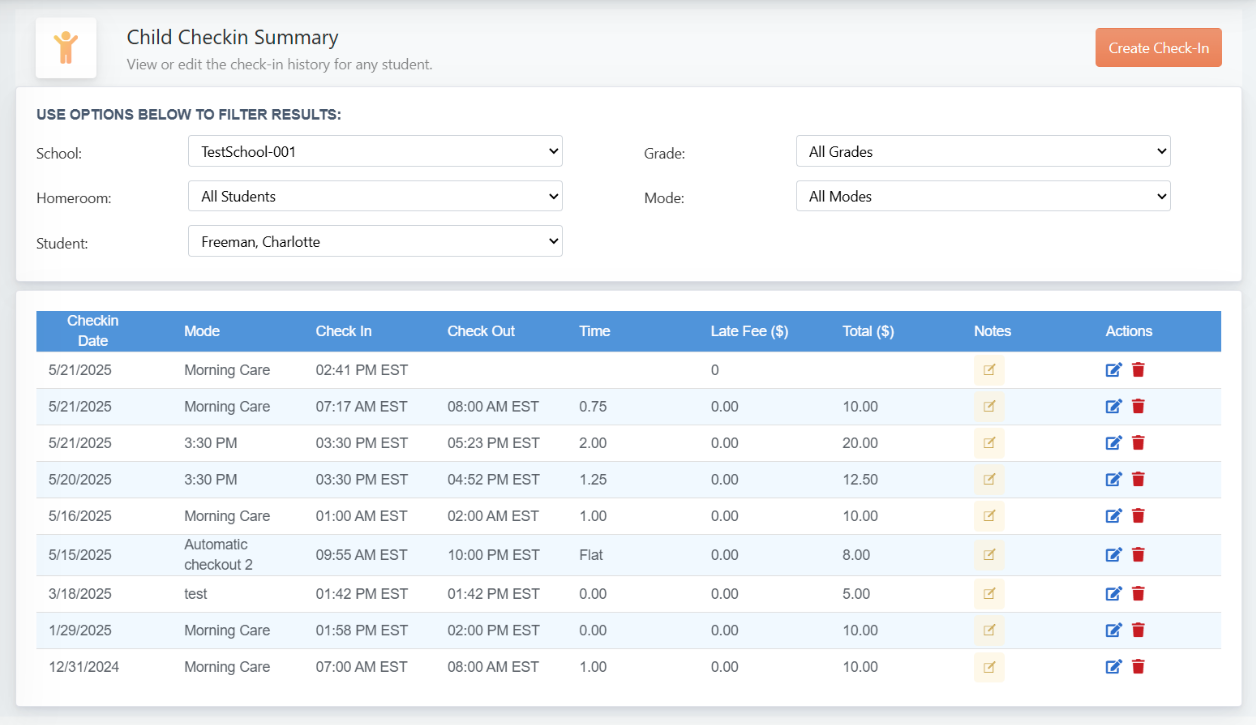The width and height of the screenshot is (1256, 725).
Task: Edit the 5/20/2025 3:30 PM check-in
Action: tap(1113, 480)
